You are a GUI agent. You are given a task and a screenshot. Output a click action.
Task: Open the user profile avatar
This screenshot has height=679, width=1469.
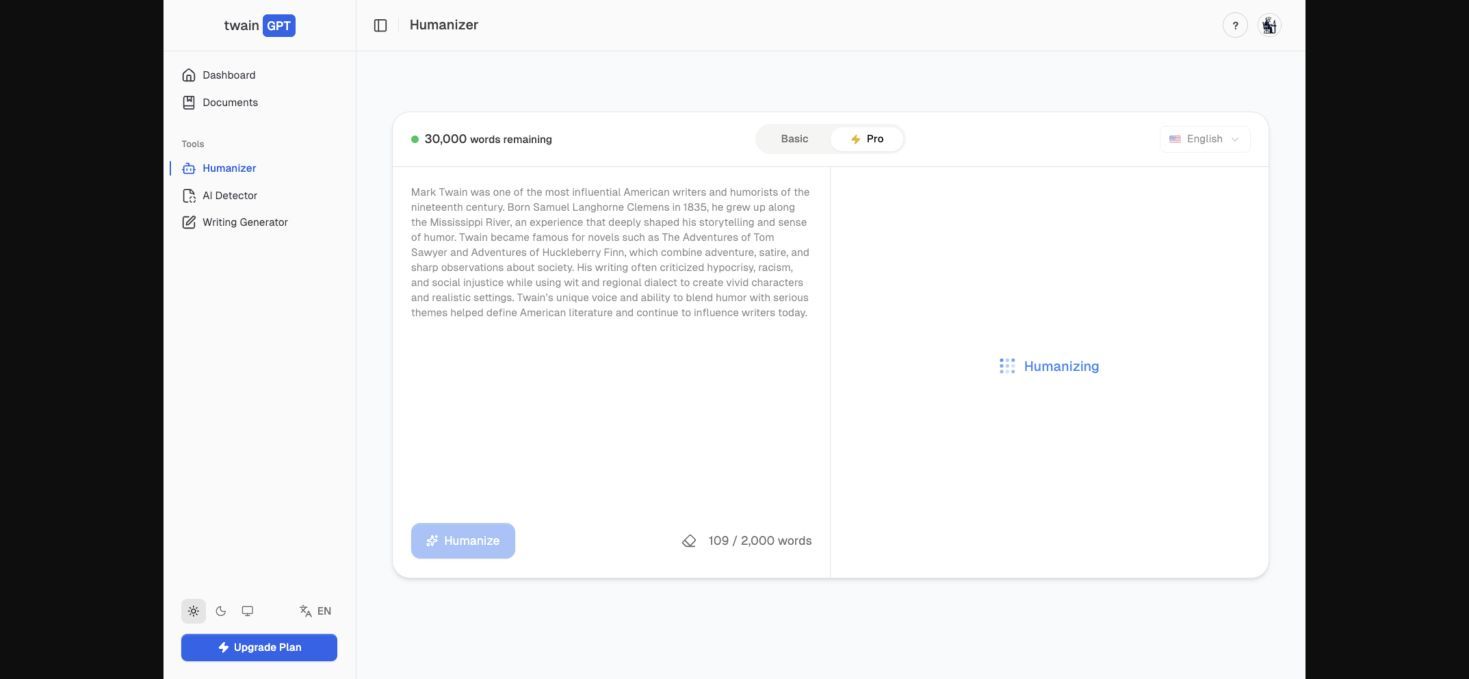[x=1269, y=26]
